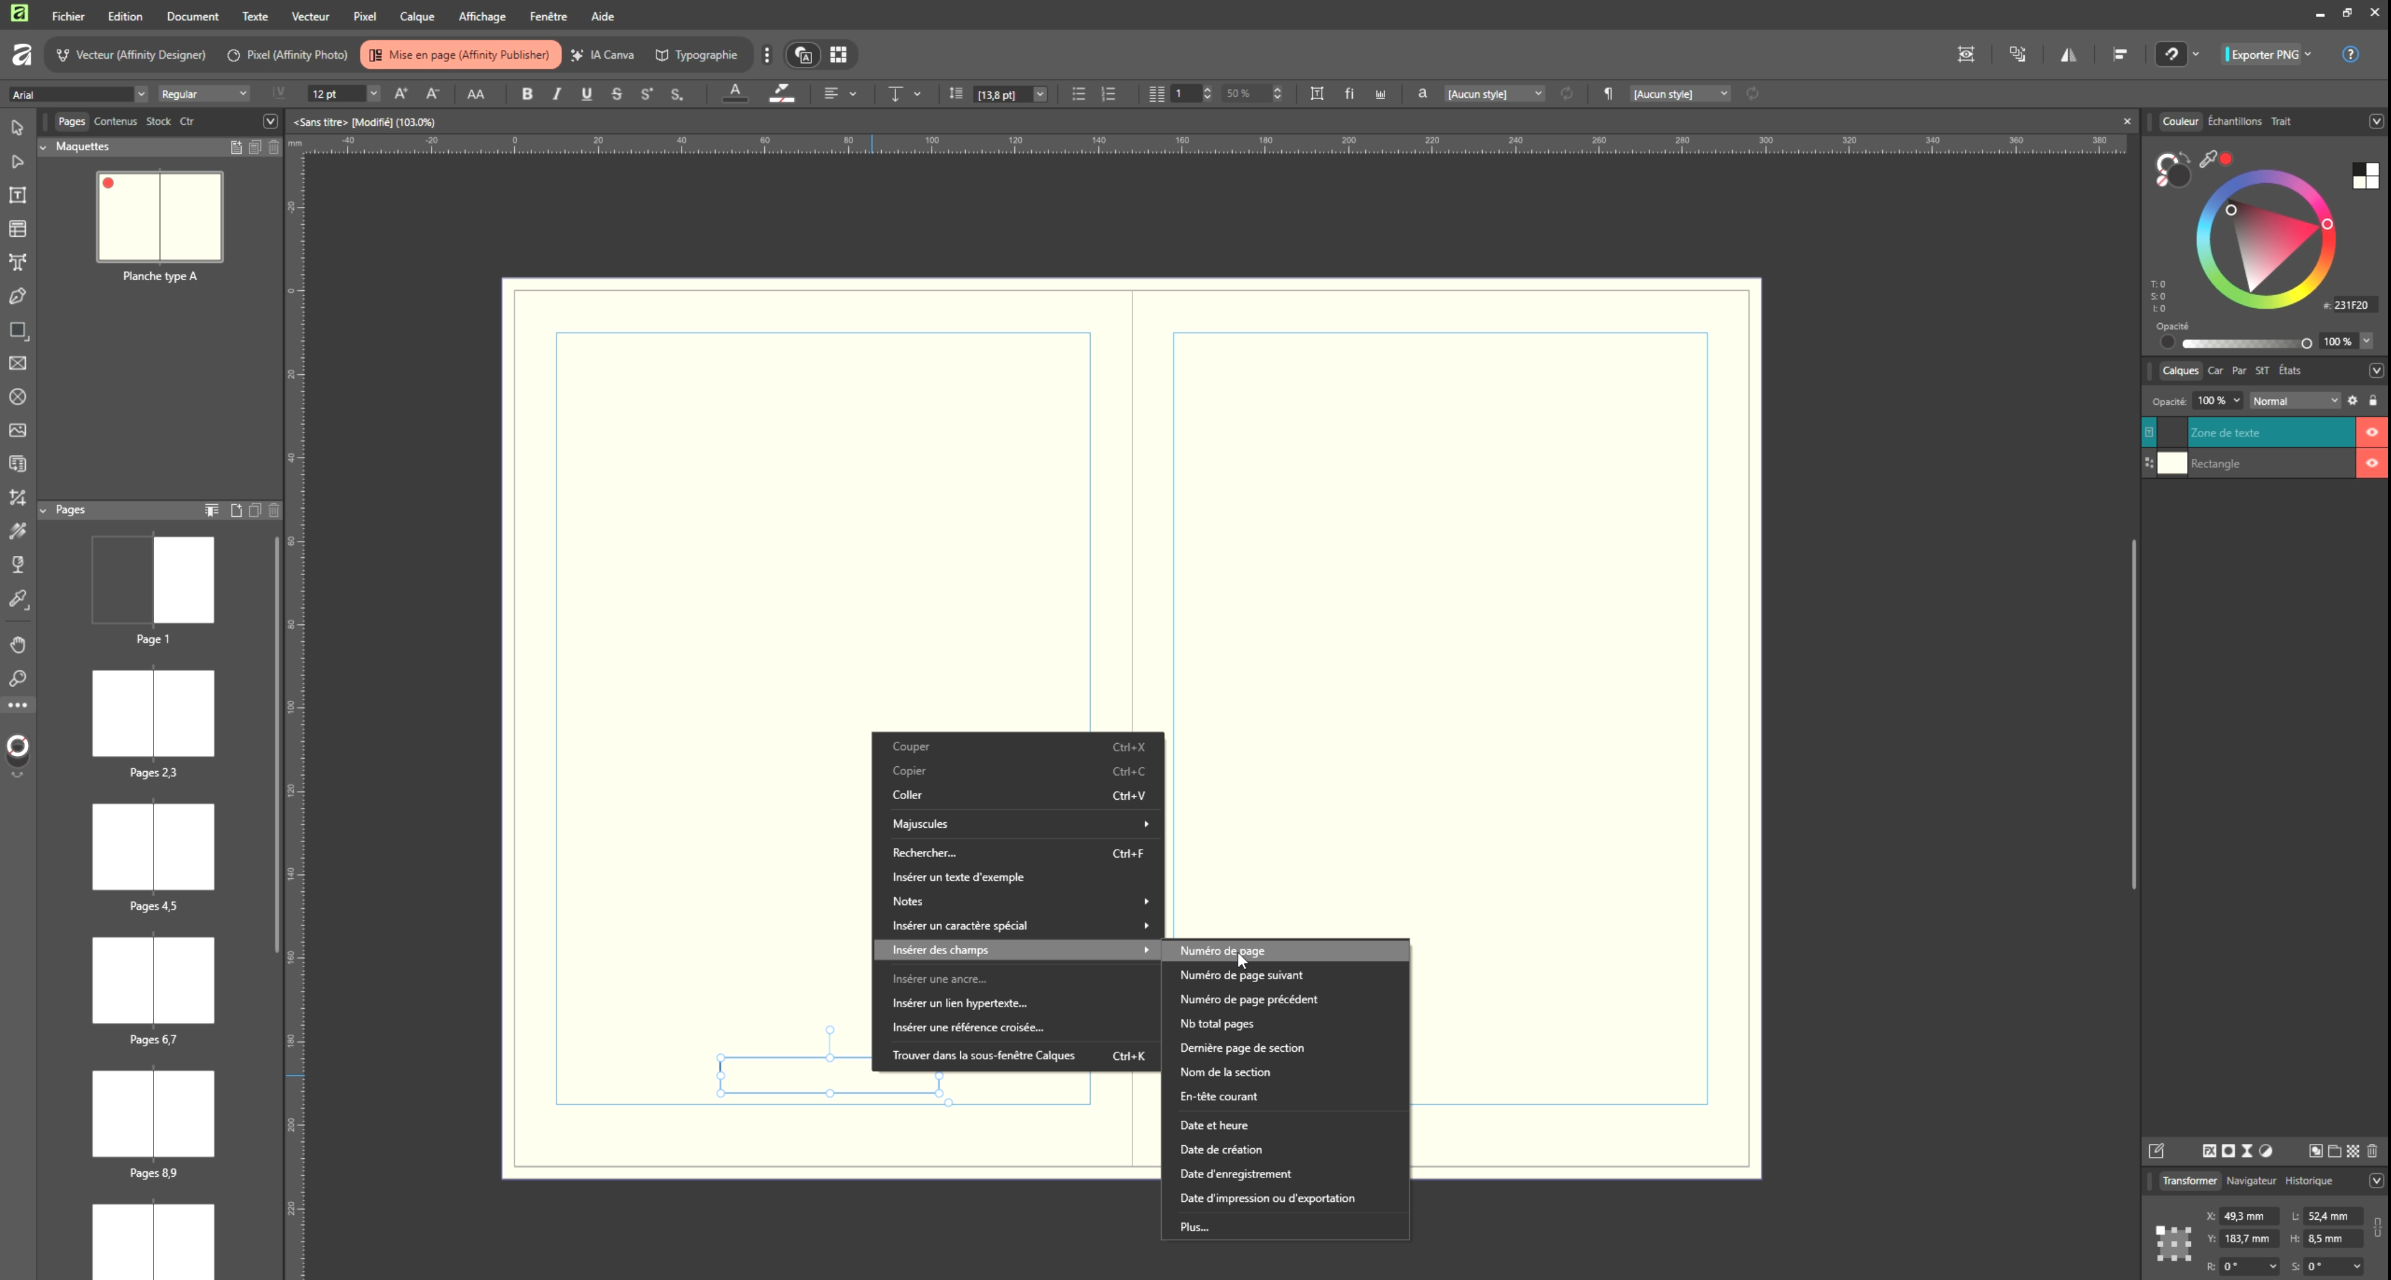
Task: Collapse the Maquettes section
Action: tap(43, 147)
